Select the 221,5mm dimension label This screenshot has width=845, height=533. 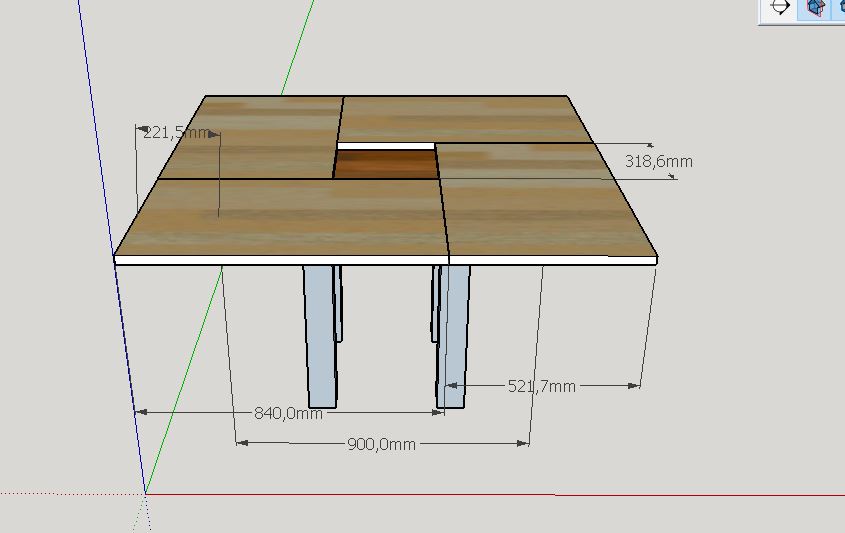176,132
